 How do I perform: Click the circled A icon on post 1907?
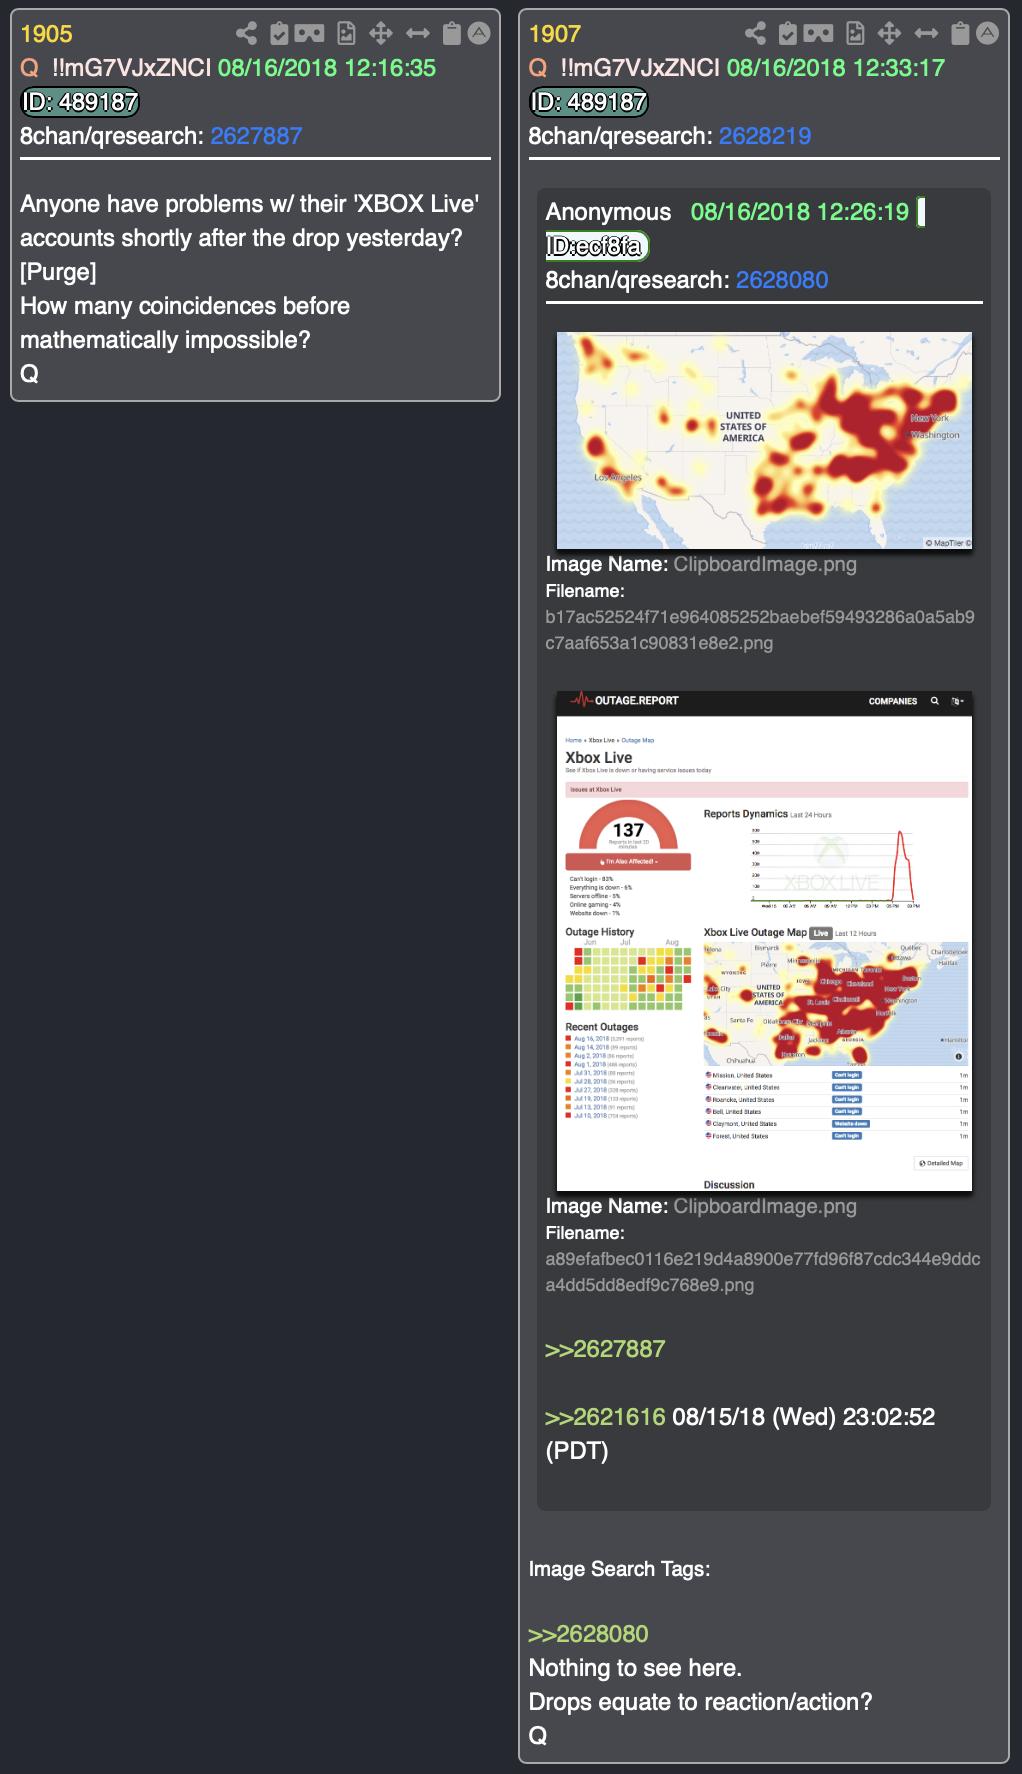tap(988, 33)
